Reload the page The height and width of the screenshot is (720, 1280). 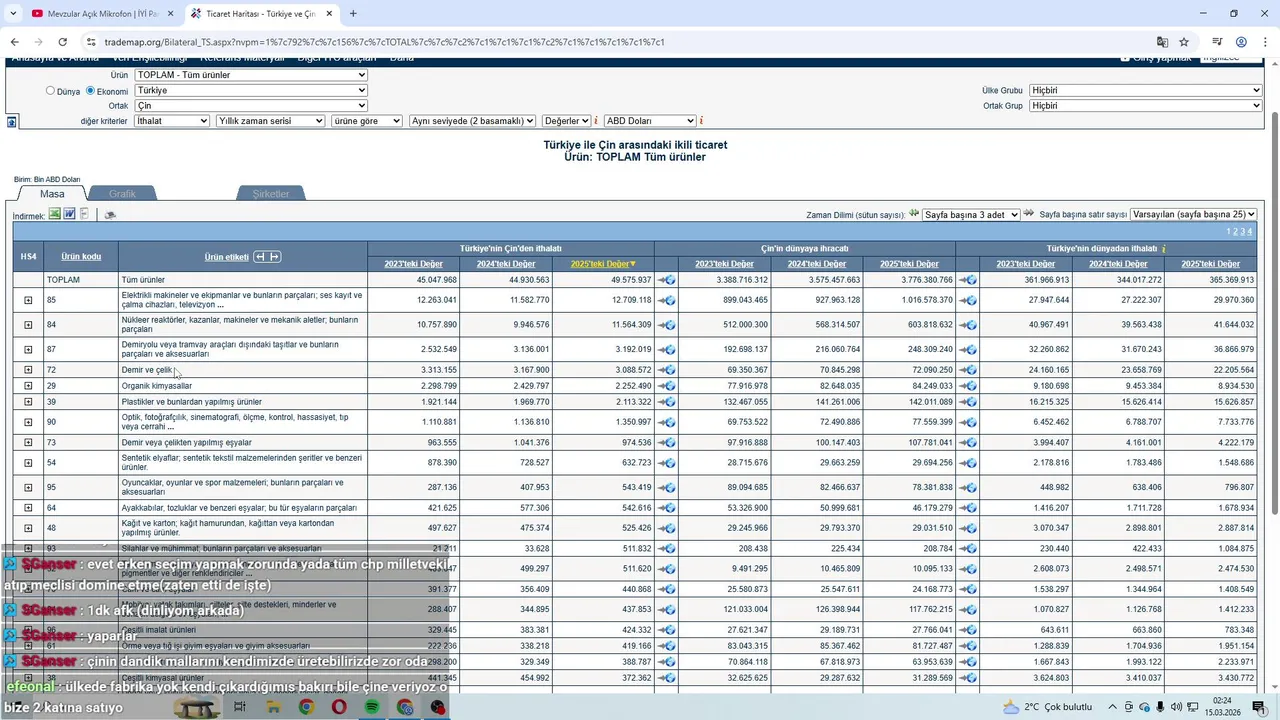tap(62, 42)
